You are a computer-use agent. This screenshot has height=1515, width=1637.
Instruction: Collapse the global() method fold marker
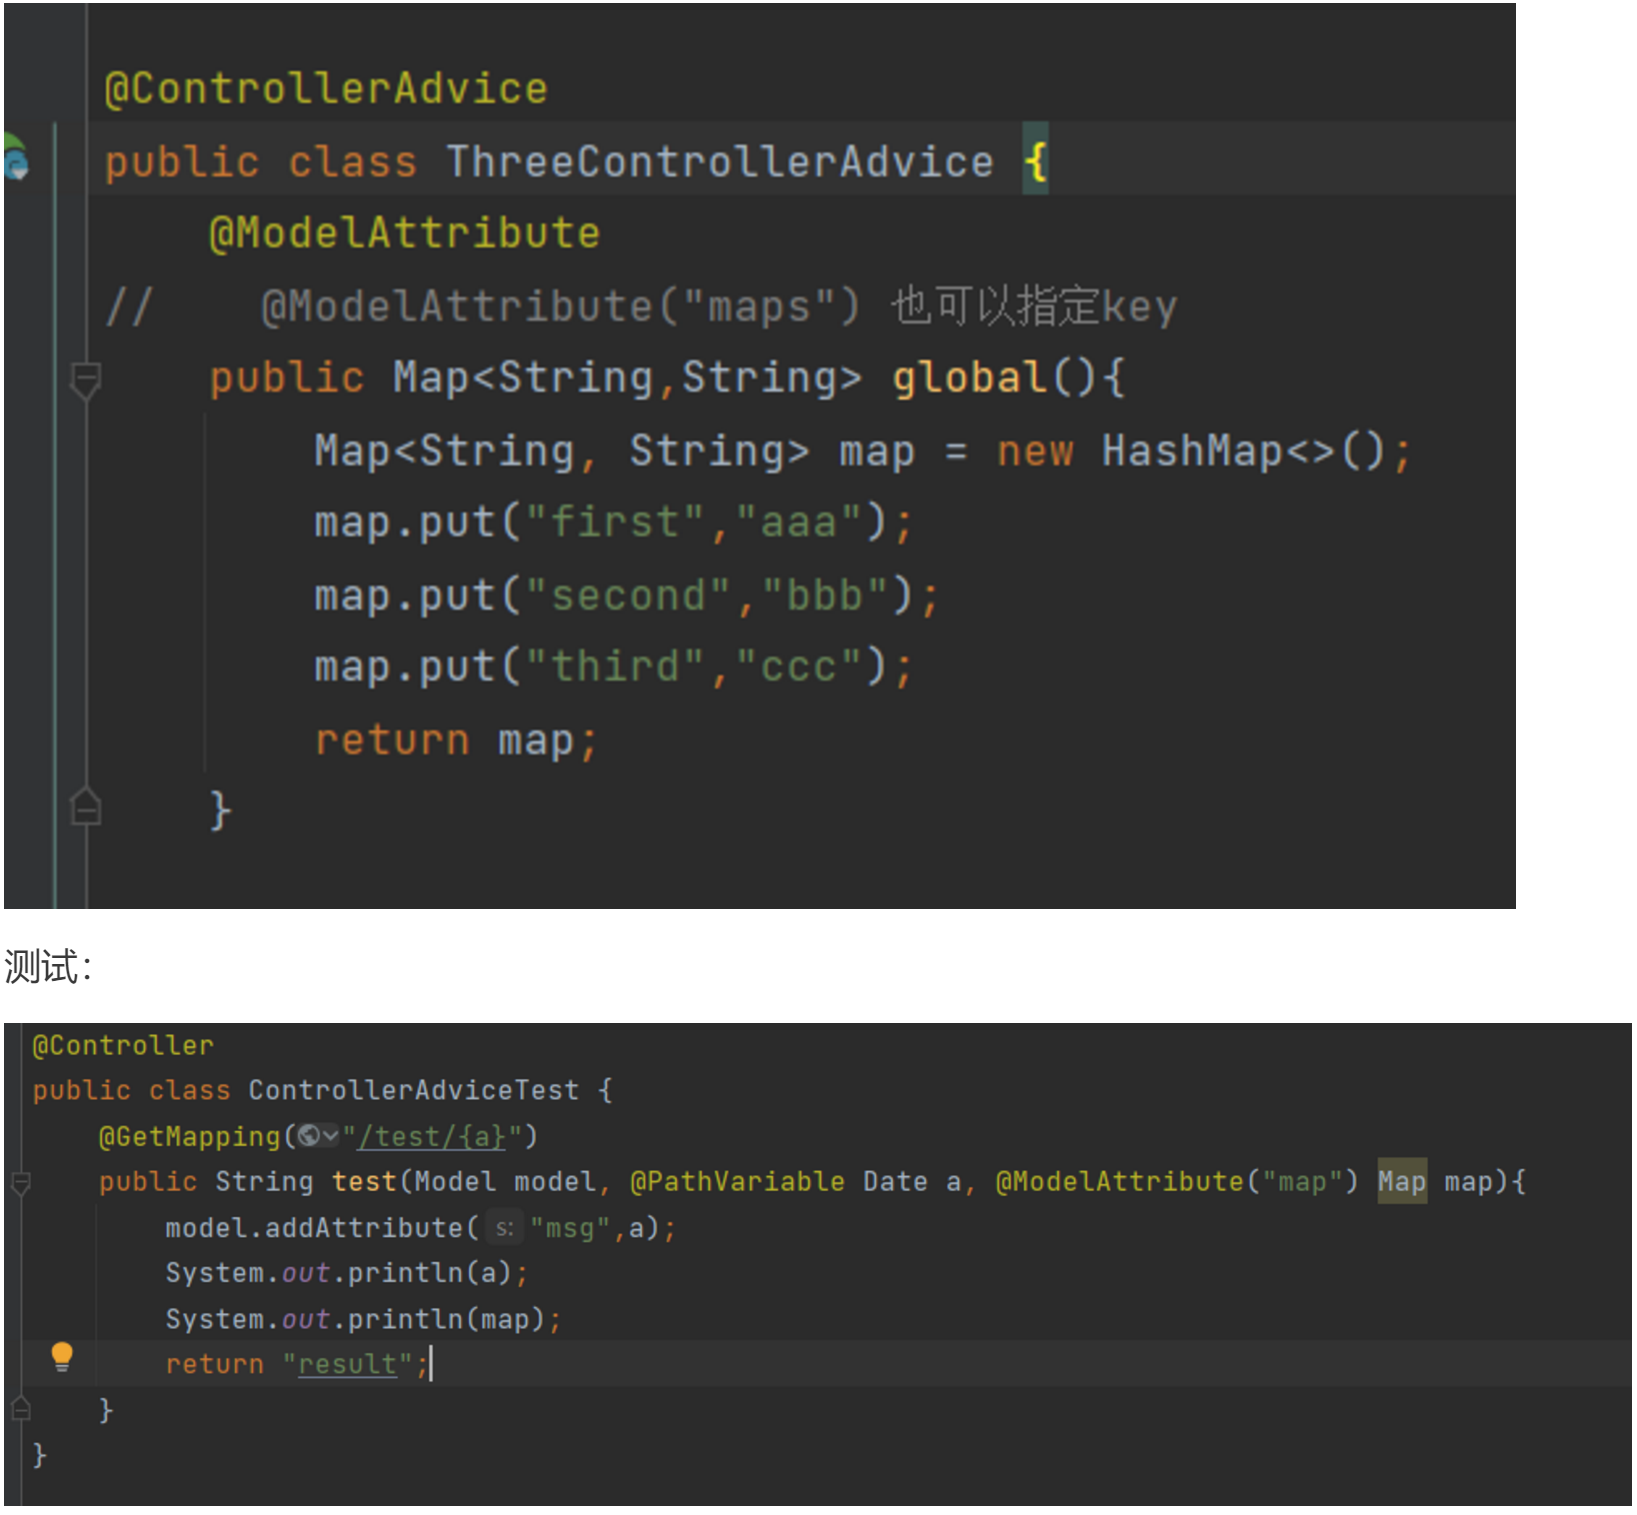85,379
